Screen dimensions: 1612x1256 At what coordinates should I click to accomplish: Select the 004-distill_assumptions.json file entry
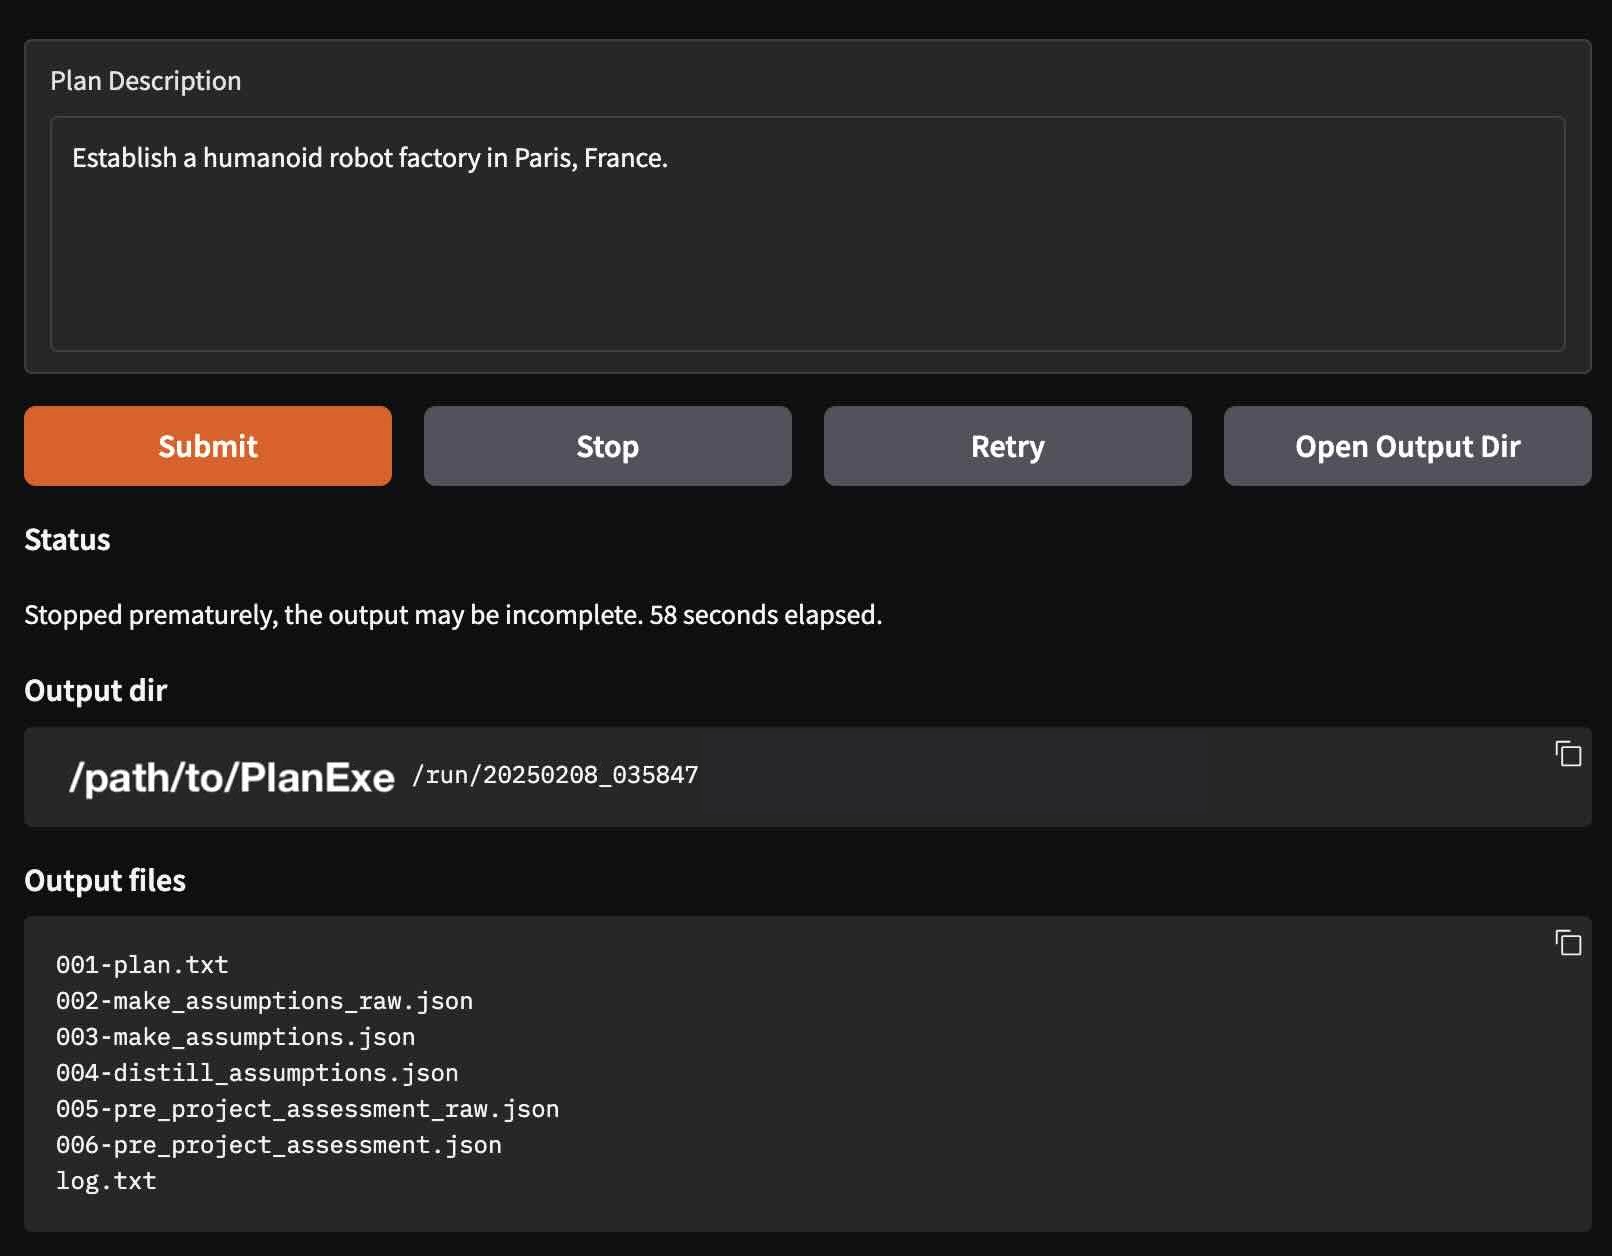coord(257,1072)
